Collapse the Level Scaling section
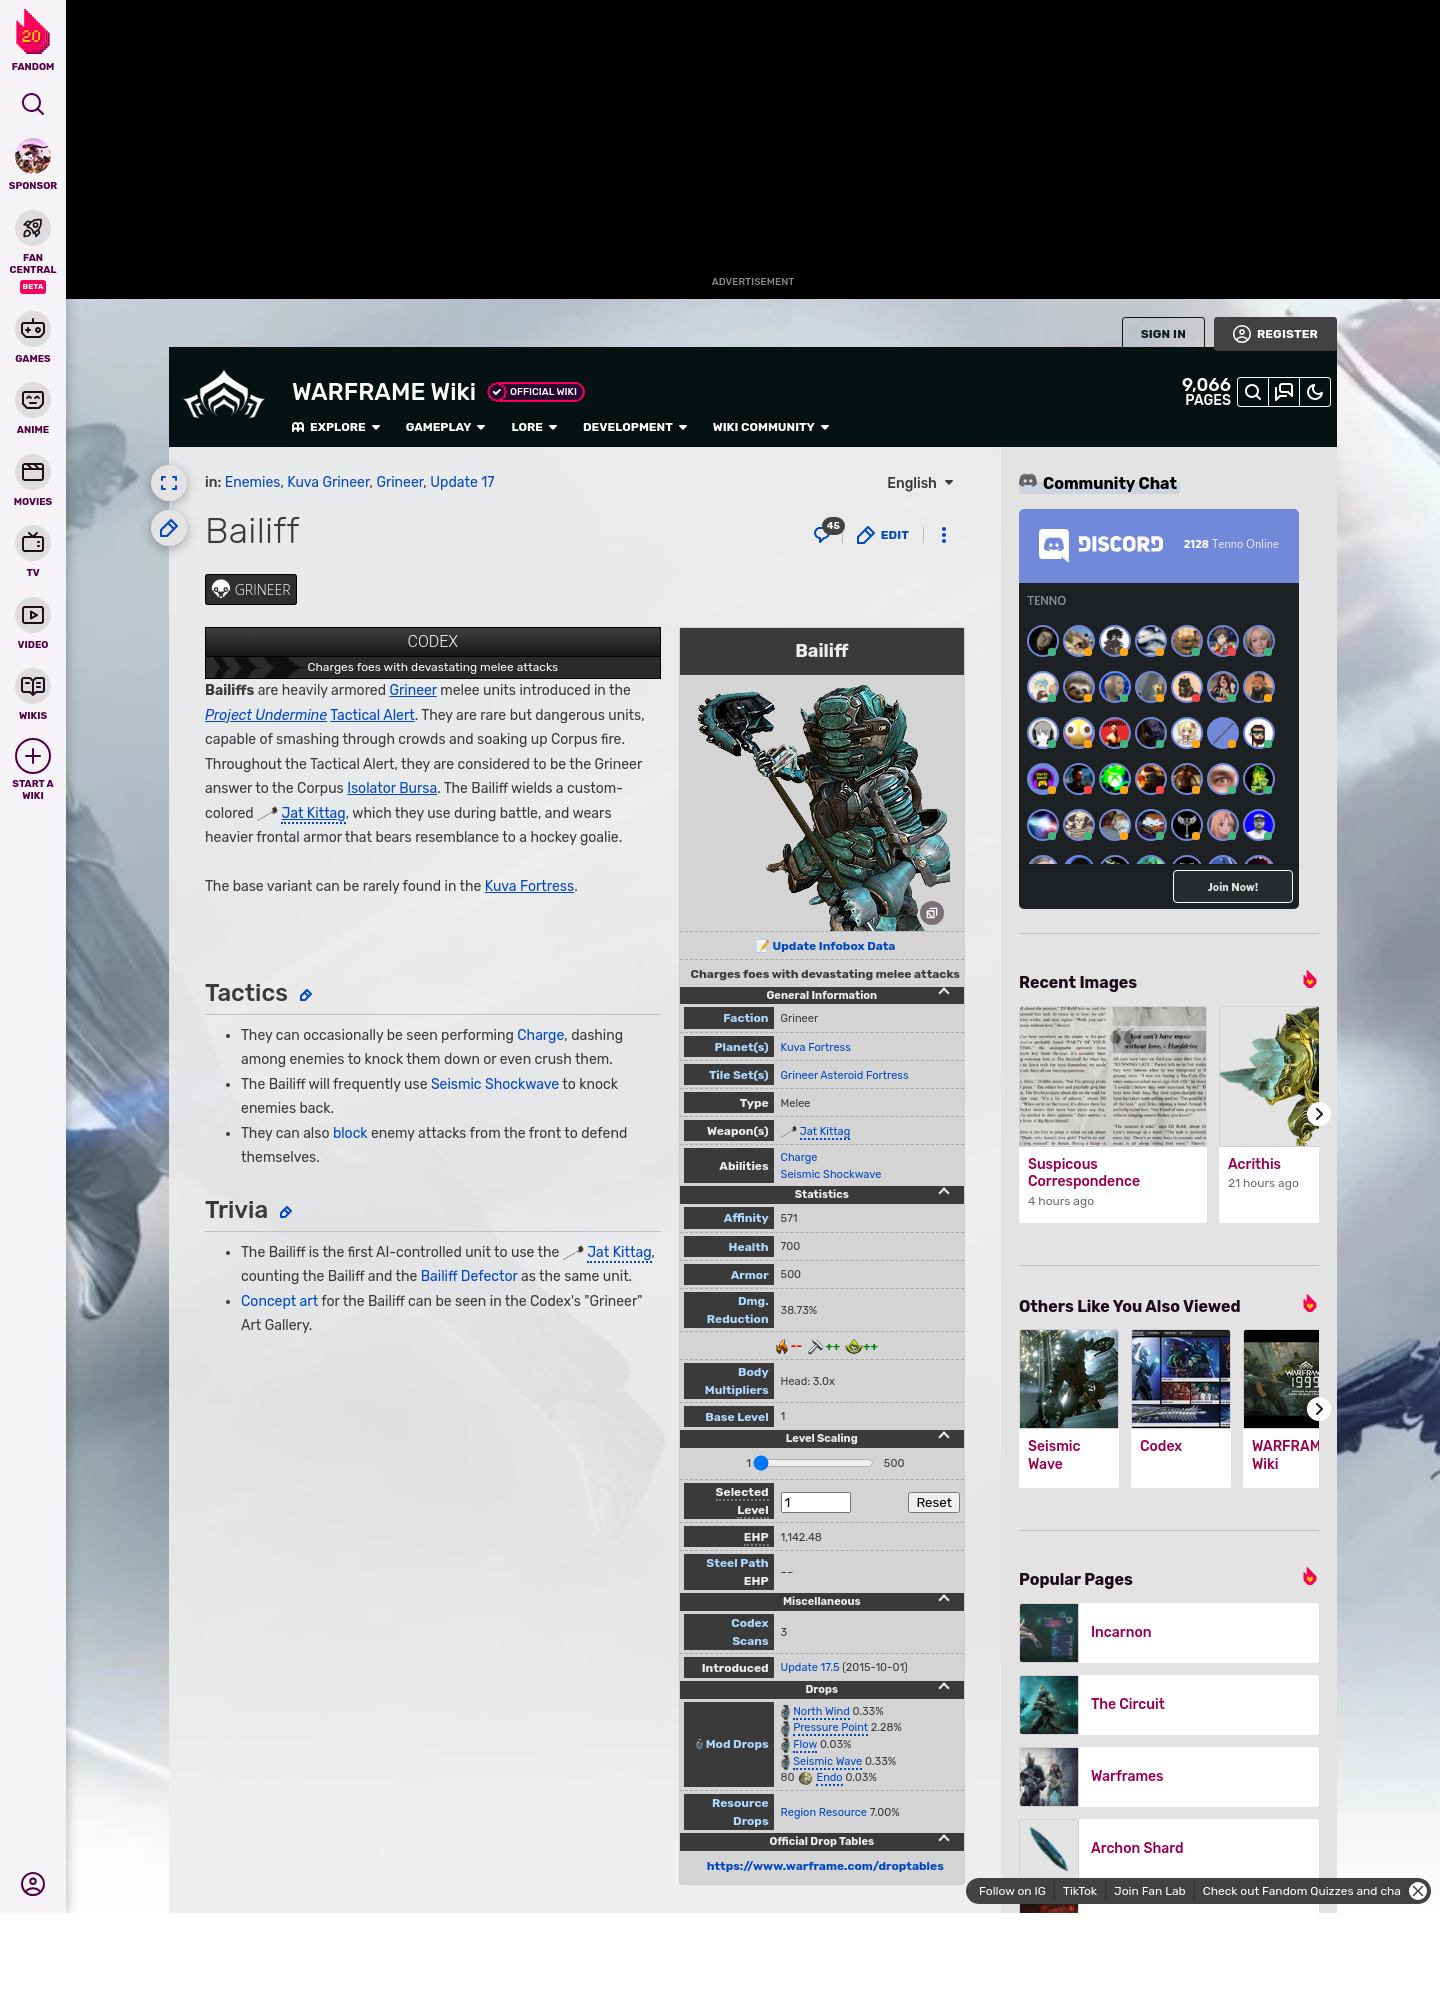The height and width of the screenshot is (2000, 1440). 944,1435
